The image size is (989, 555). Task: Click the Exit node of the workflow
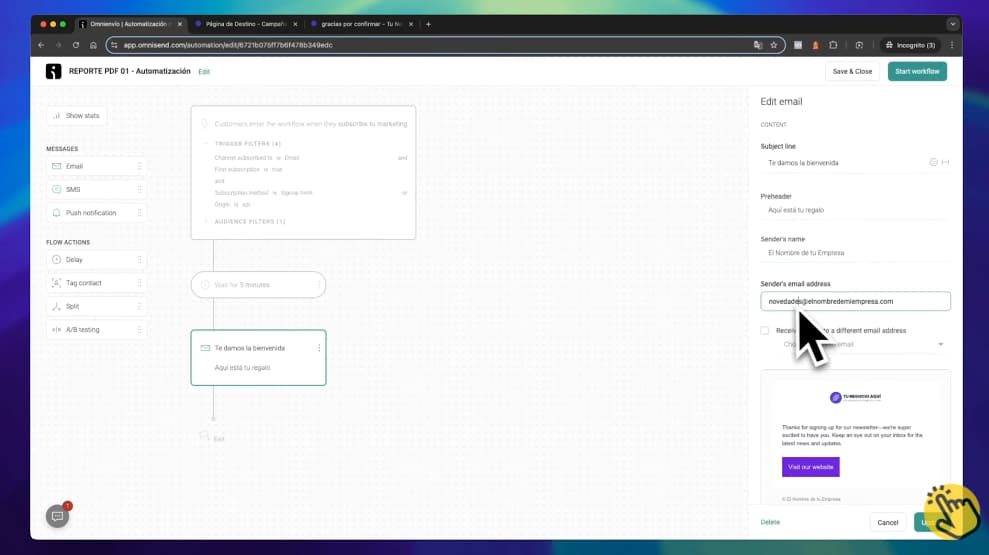click(x=213, y=438)
